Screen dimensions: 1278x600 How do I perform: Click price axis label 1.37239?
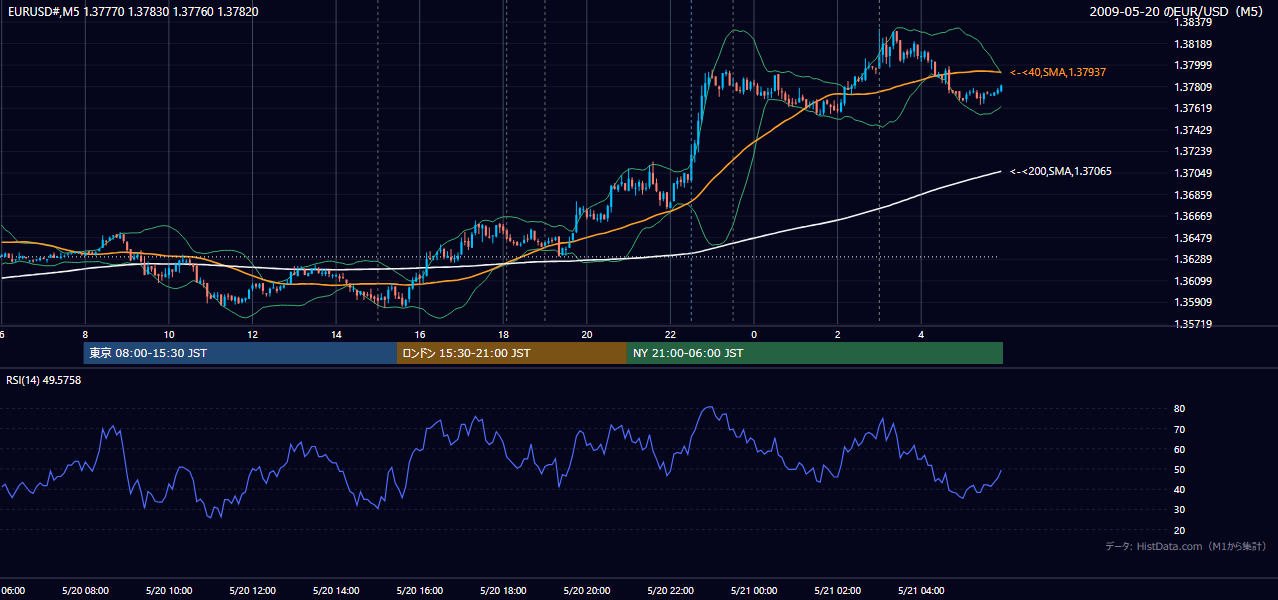pyautogui.click(x=1193, y=152)
